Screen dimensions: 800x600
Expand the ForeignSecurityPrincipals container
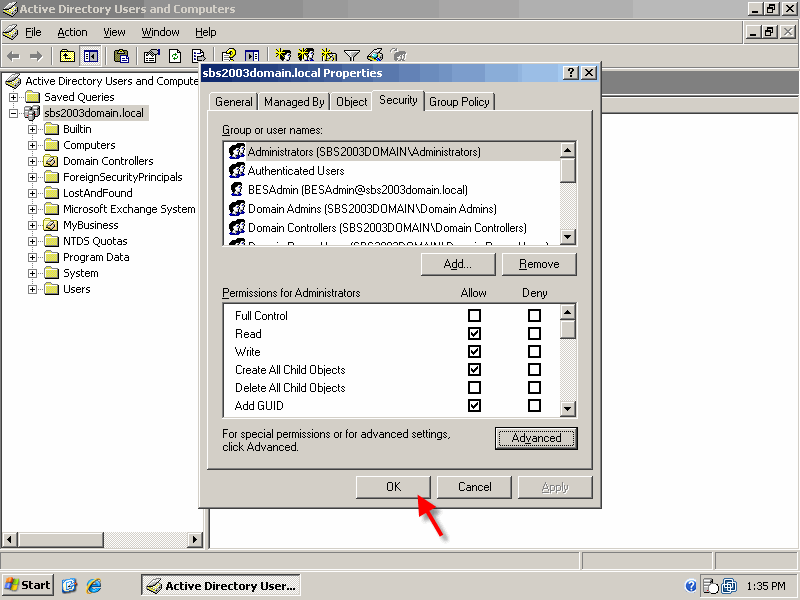(32, 177)
